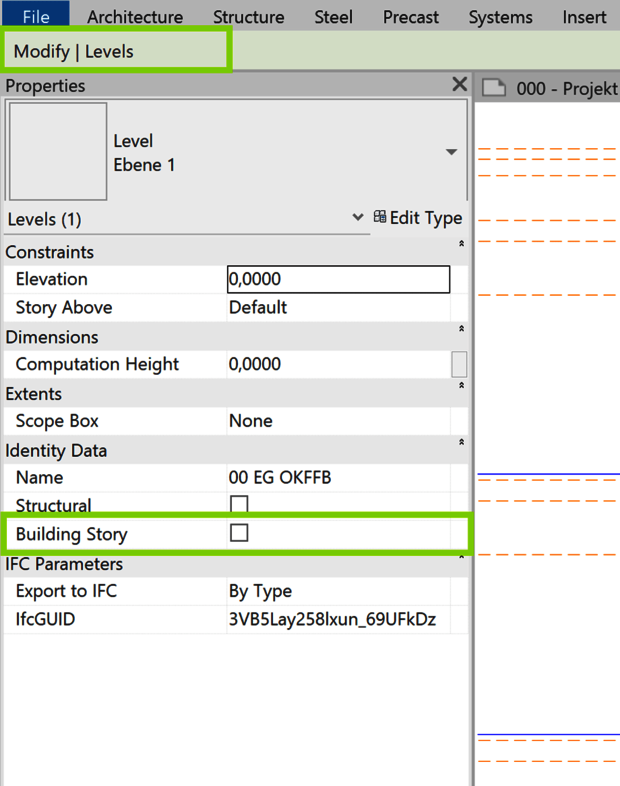Viewport: 620px width, 786px height.
Task: Select the Modify | Levels contextual tab
Action: tap(74, 51)
